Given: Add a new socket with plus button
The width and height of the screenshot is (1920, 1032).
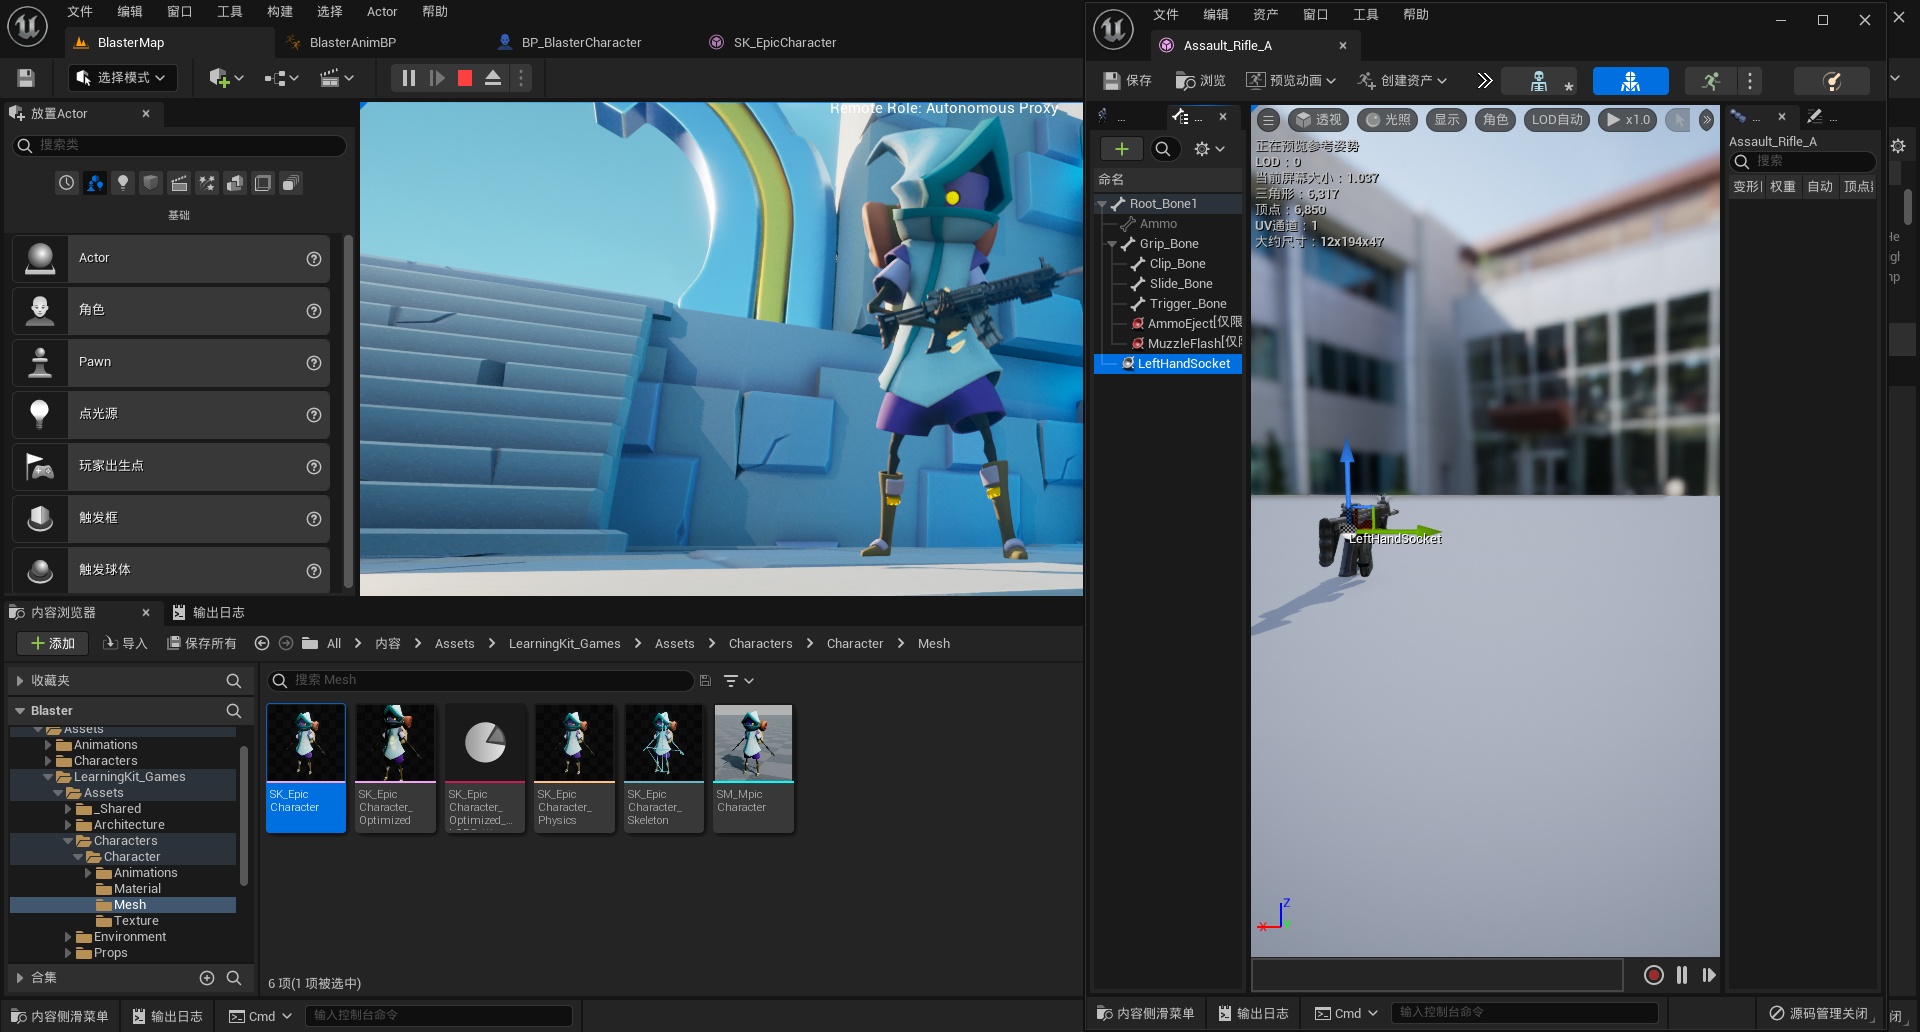Looking at the screenshot, I should (1122, 149).
